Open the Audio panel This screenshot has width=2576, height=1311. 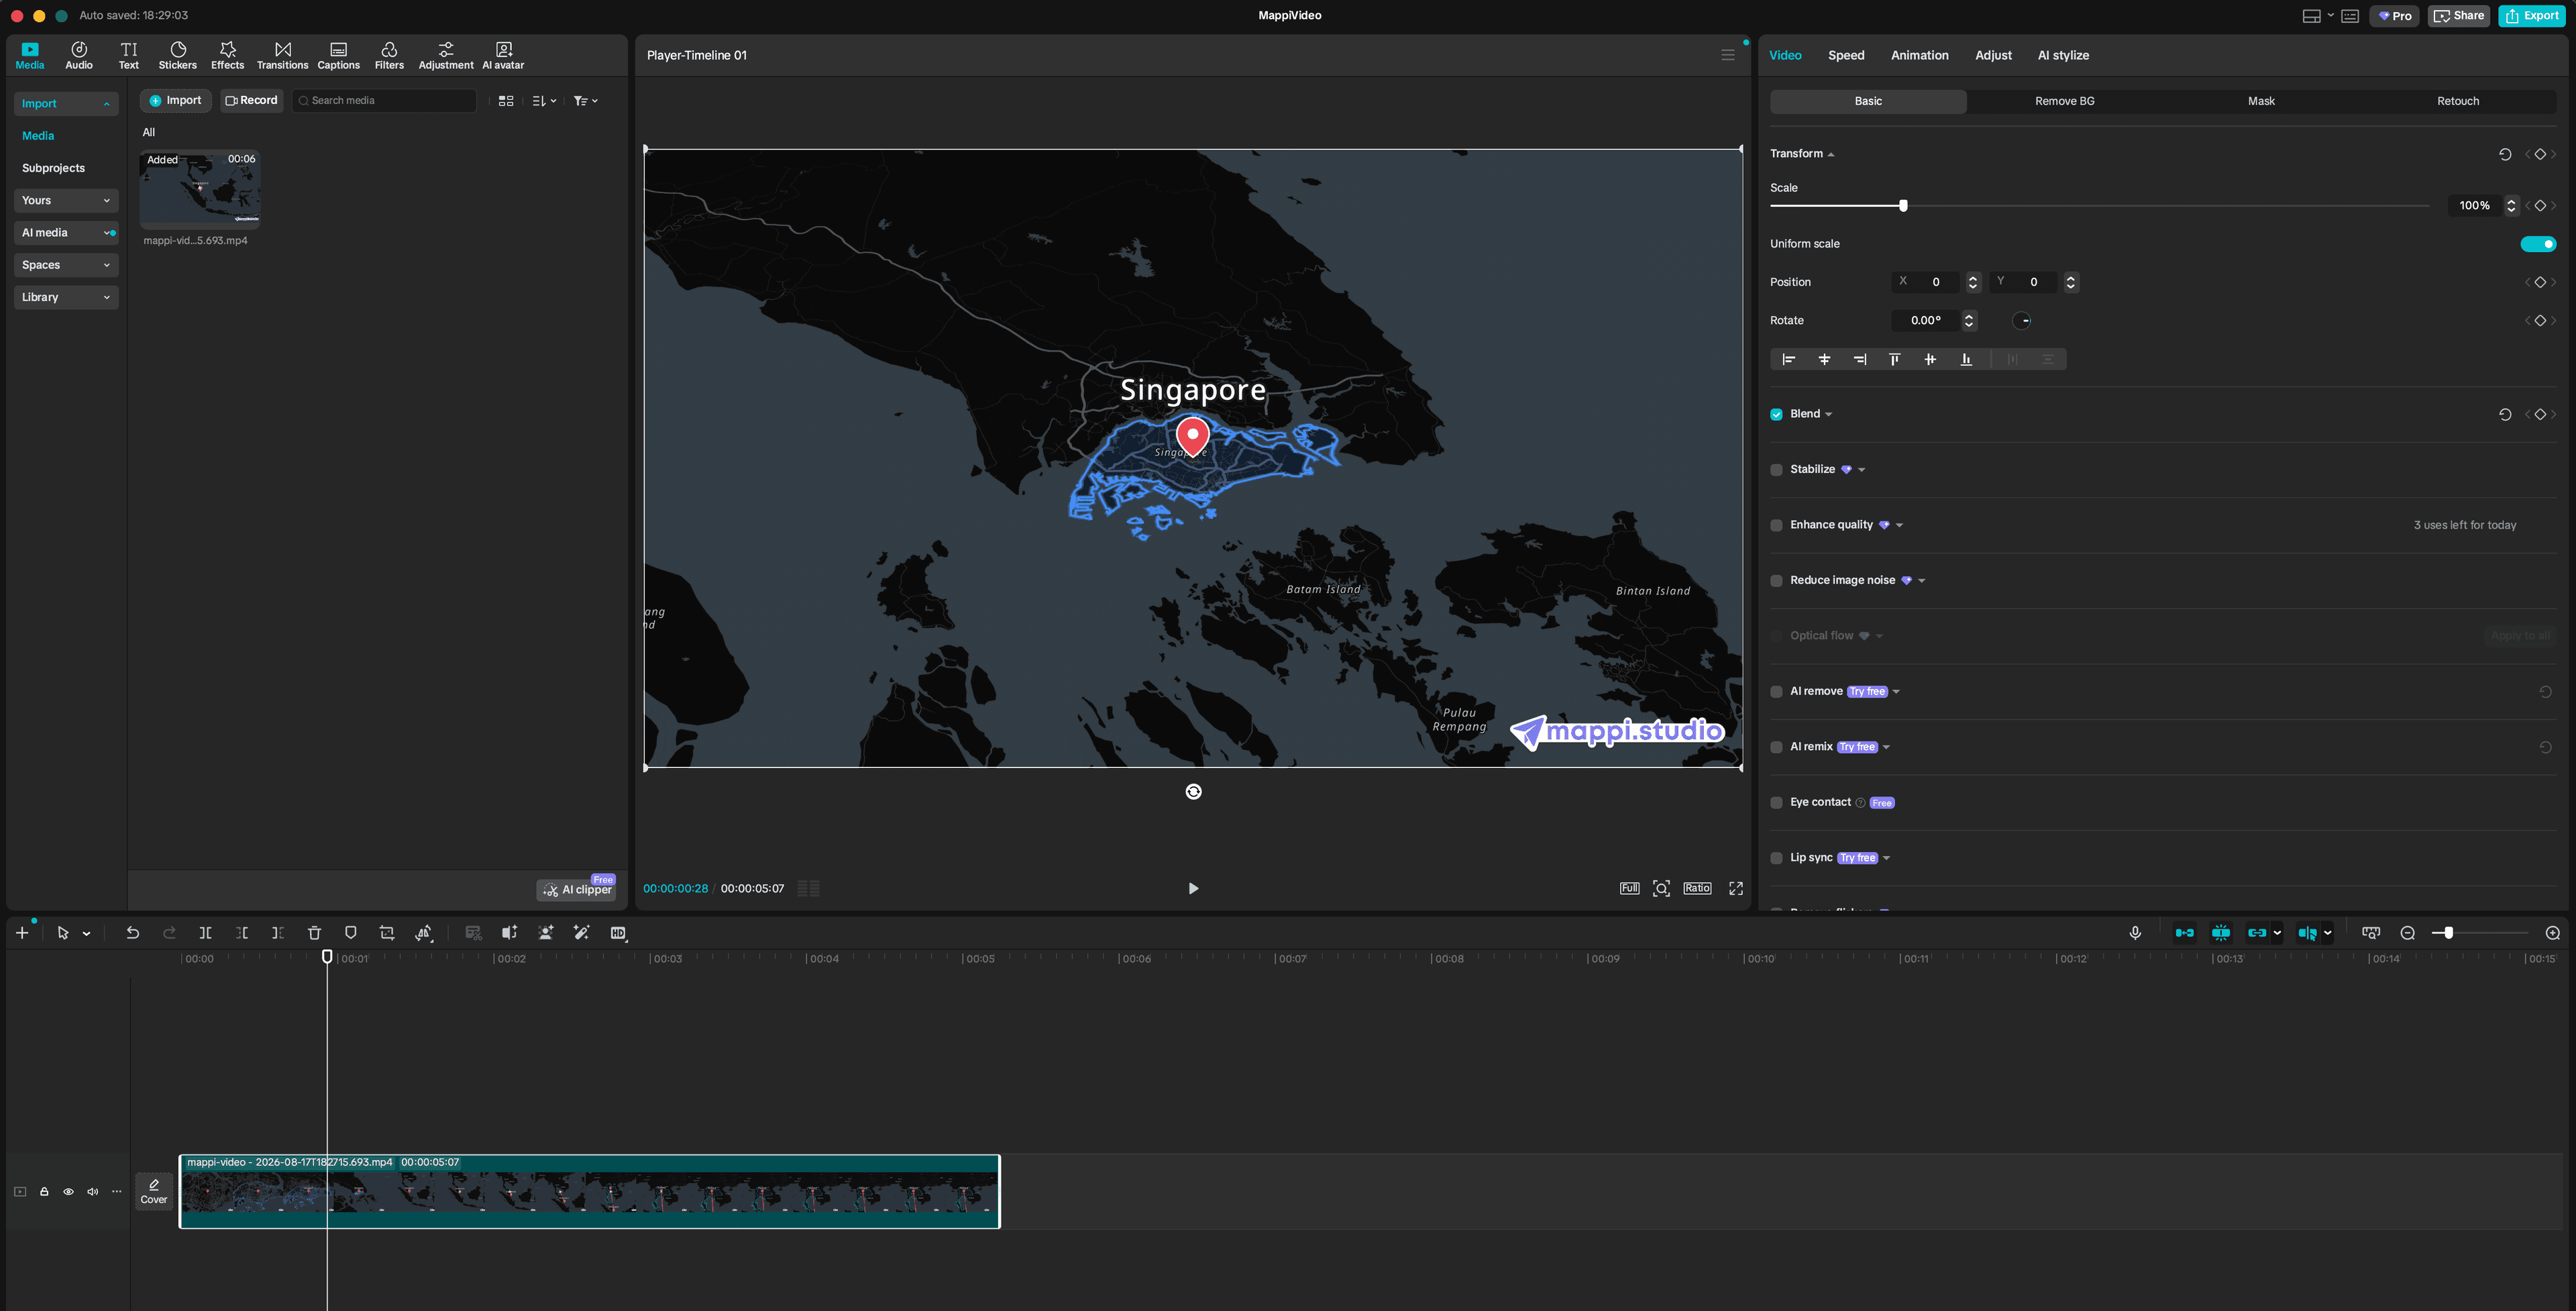(x=79, y=55)
